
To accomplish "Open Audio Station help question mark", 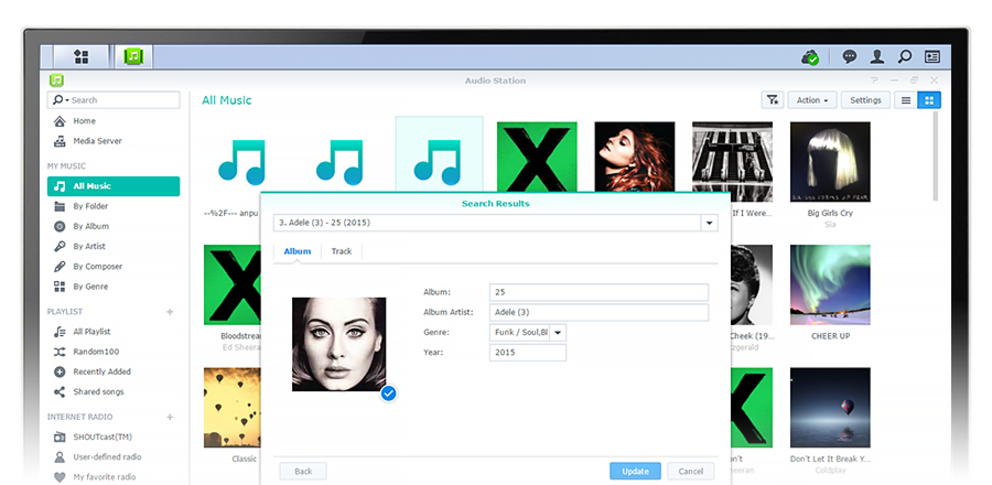I will [874, 80].
